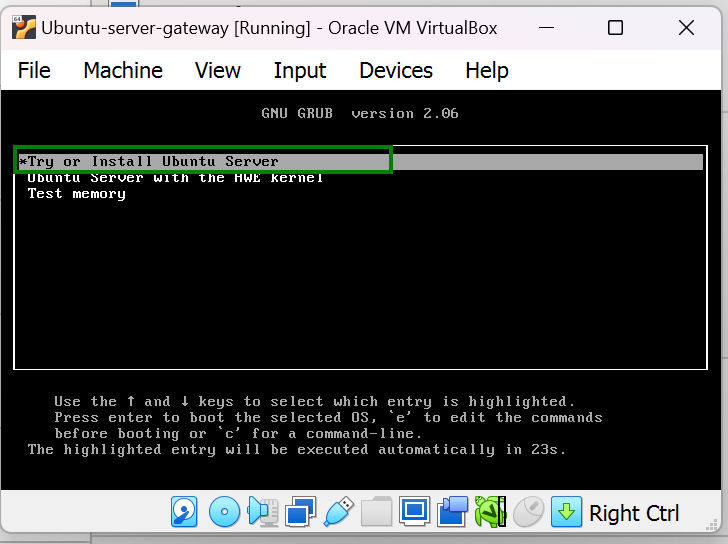Click the hard disk activity status icon
The width and height of the screenshot is (728, 544).
pyautogui.click(x=184, y=512)
